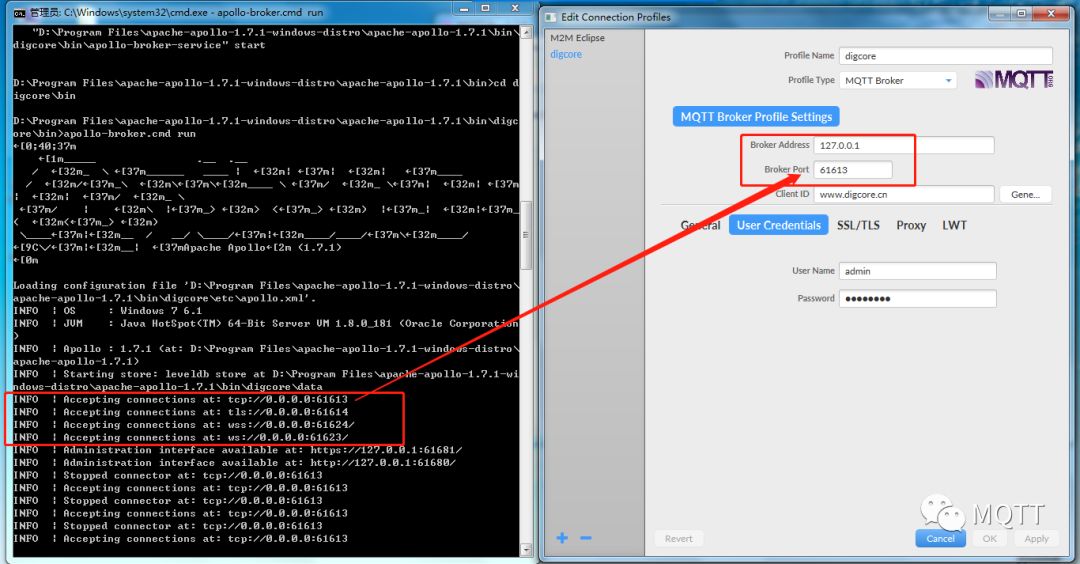1080x564 pixels.
Task: Close the Edit Connection Profiles dialog
Action: tap(1051, 14)
